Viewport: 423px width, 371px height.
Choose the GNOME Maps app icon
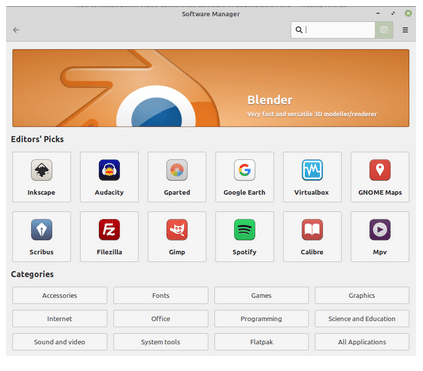coord(380,170)
